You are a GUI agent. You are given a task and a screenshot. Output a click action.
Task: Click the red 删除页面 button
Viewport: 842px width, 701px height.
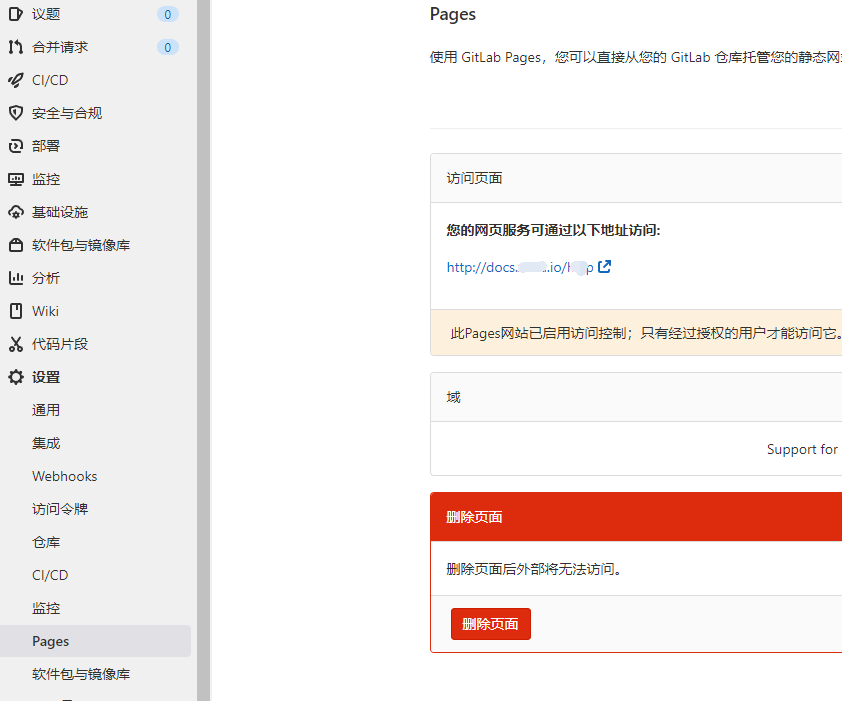490,623
